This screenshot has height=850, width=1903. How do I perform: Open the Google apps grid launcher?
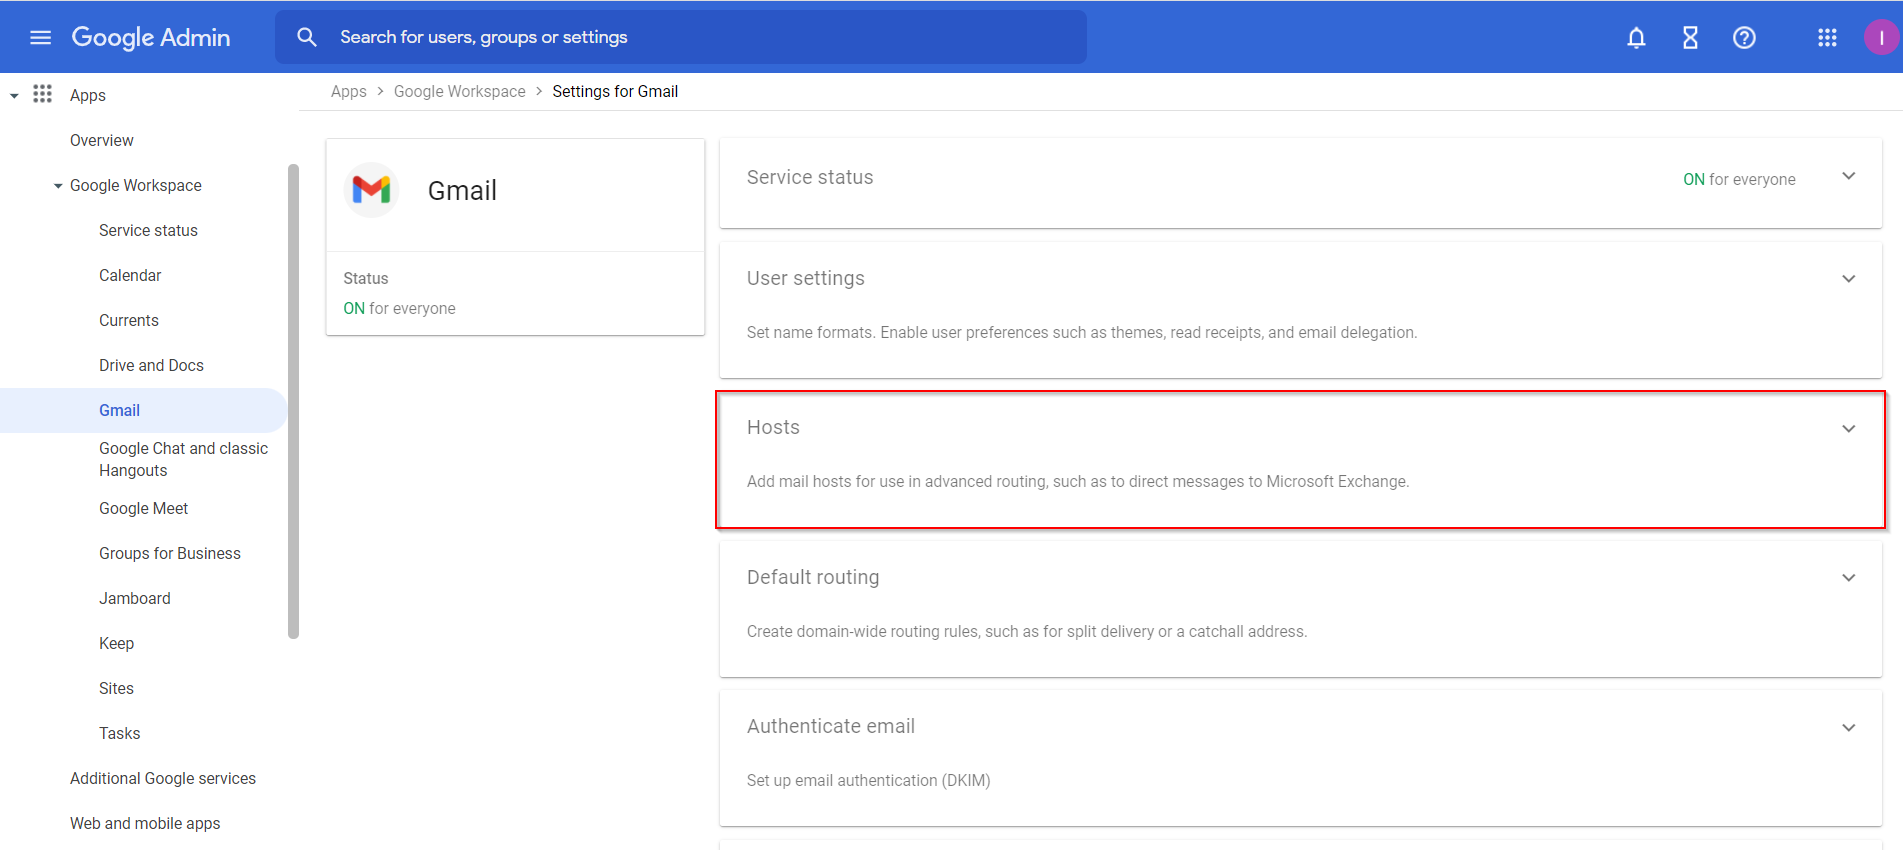tap(1827, 38)
